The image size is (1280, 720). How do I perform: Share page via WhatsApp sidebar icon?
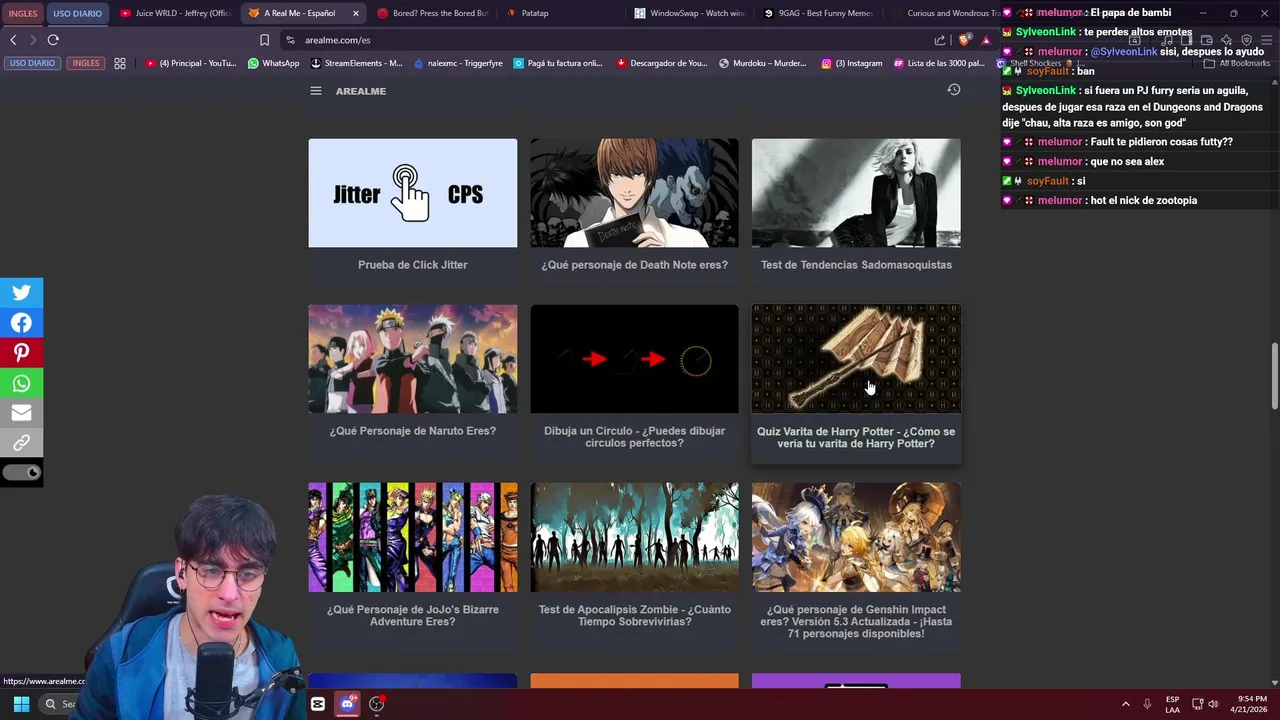pyautogui.click(x=21, y=383)
